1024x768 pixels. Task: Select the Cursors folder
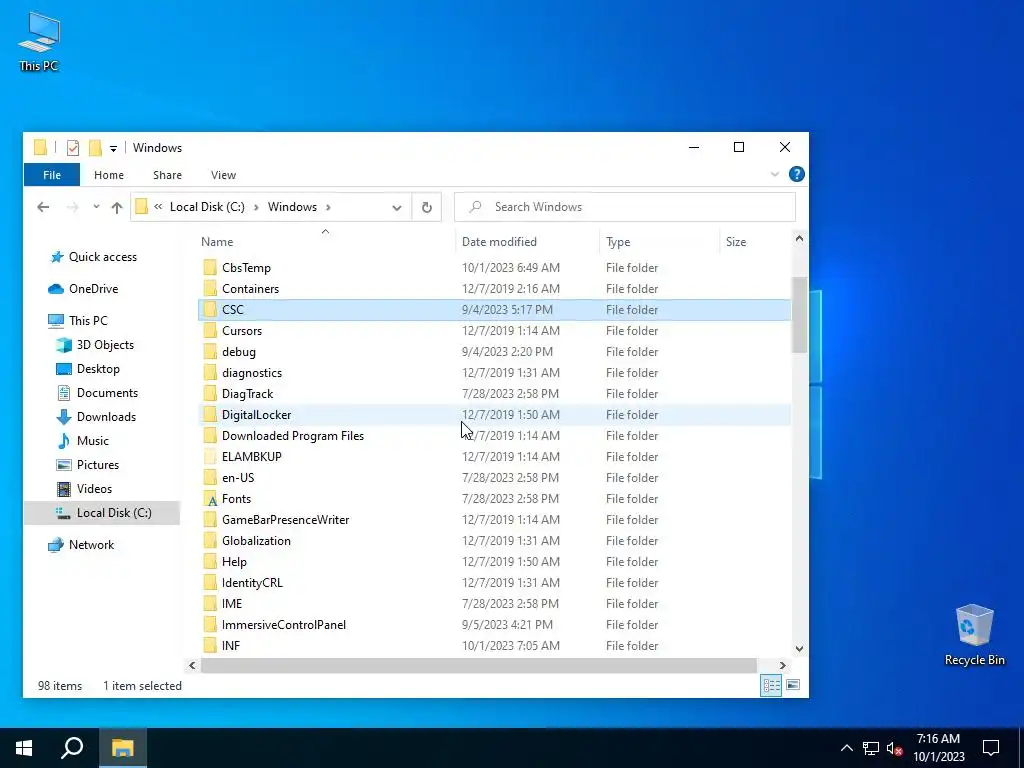494,330
